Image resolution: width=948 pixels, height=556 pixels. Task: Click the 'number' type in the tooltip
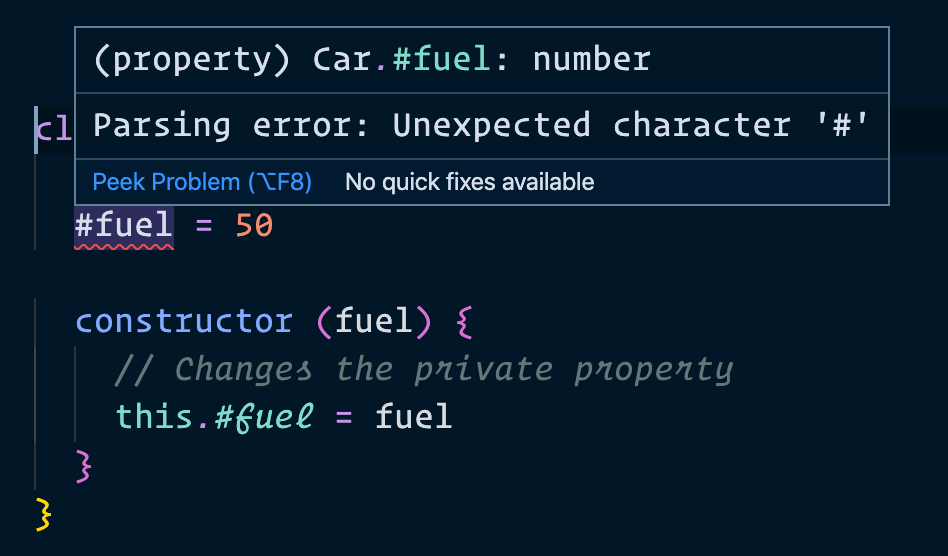[x=591, y=60]
